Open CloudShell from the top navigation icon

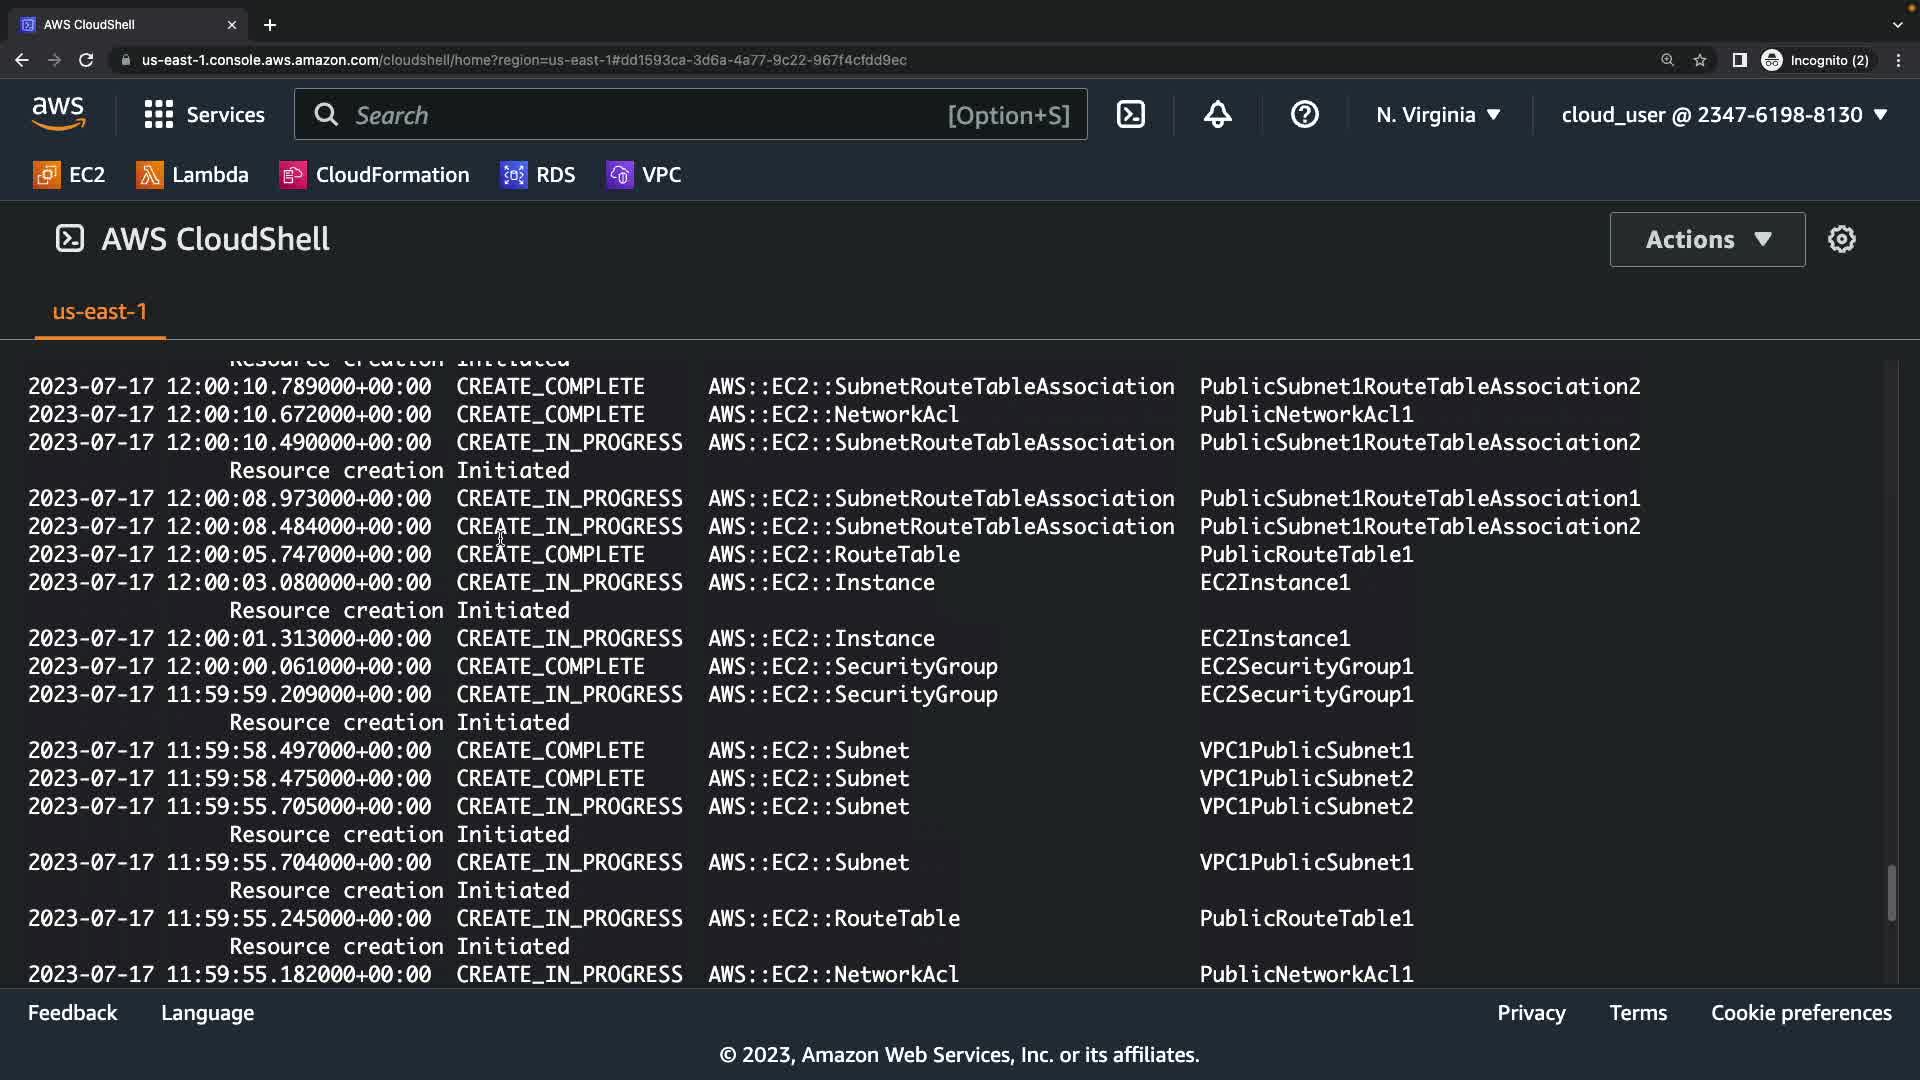point(1130,114)
